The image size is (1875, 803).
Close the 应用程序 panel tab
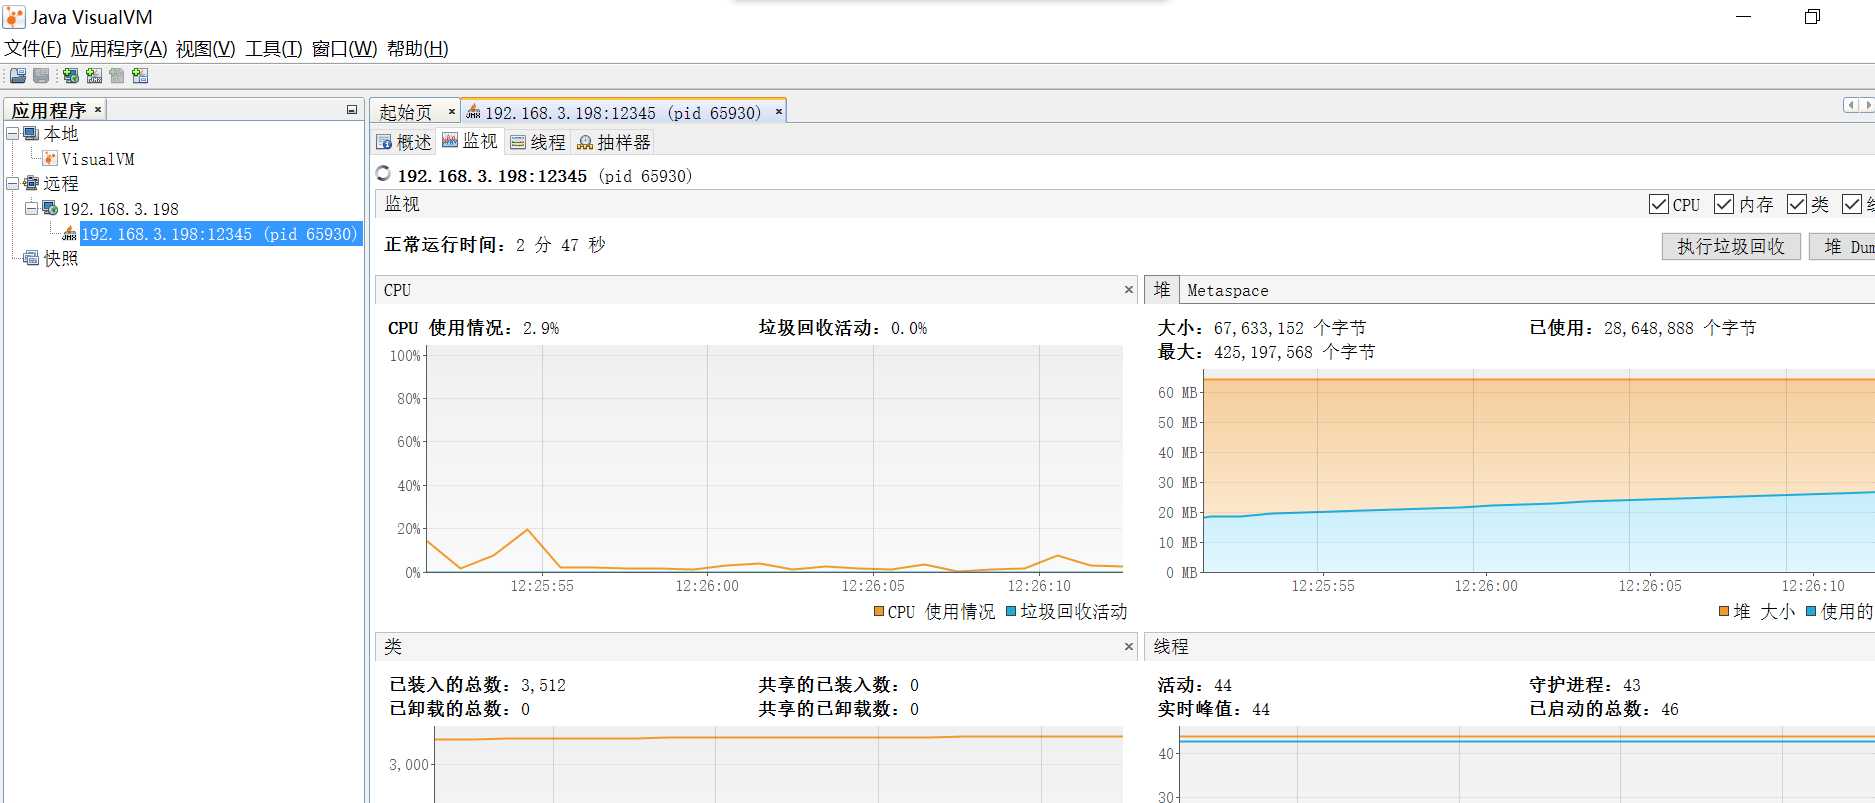[98, 110]
